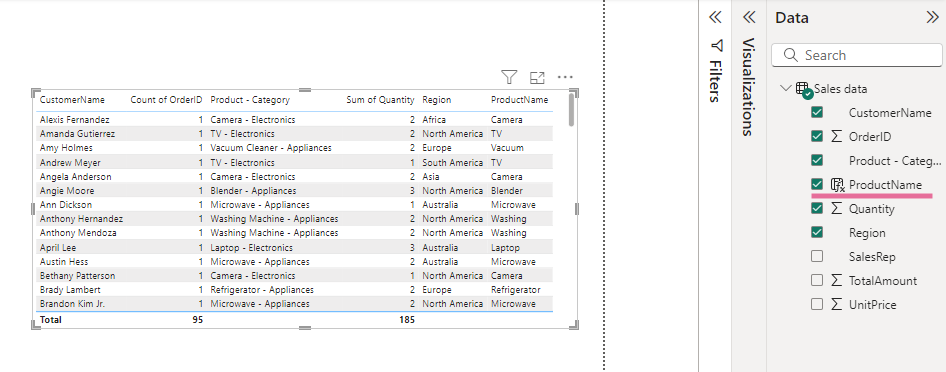946x372 pixels.
Task: Click the Sales data table icon
Action: coord(804,89)
